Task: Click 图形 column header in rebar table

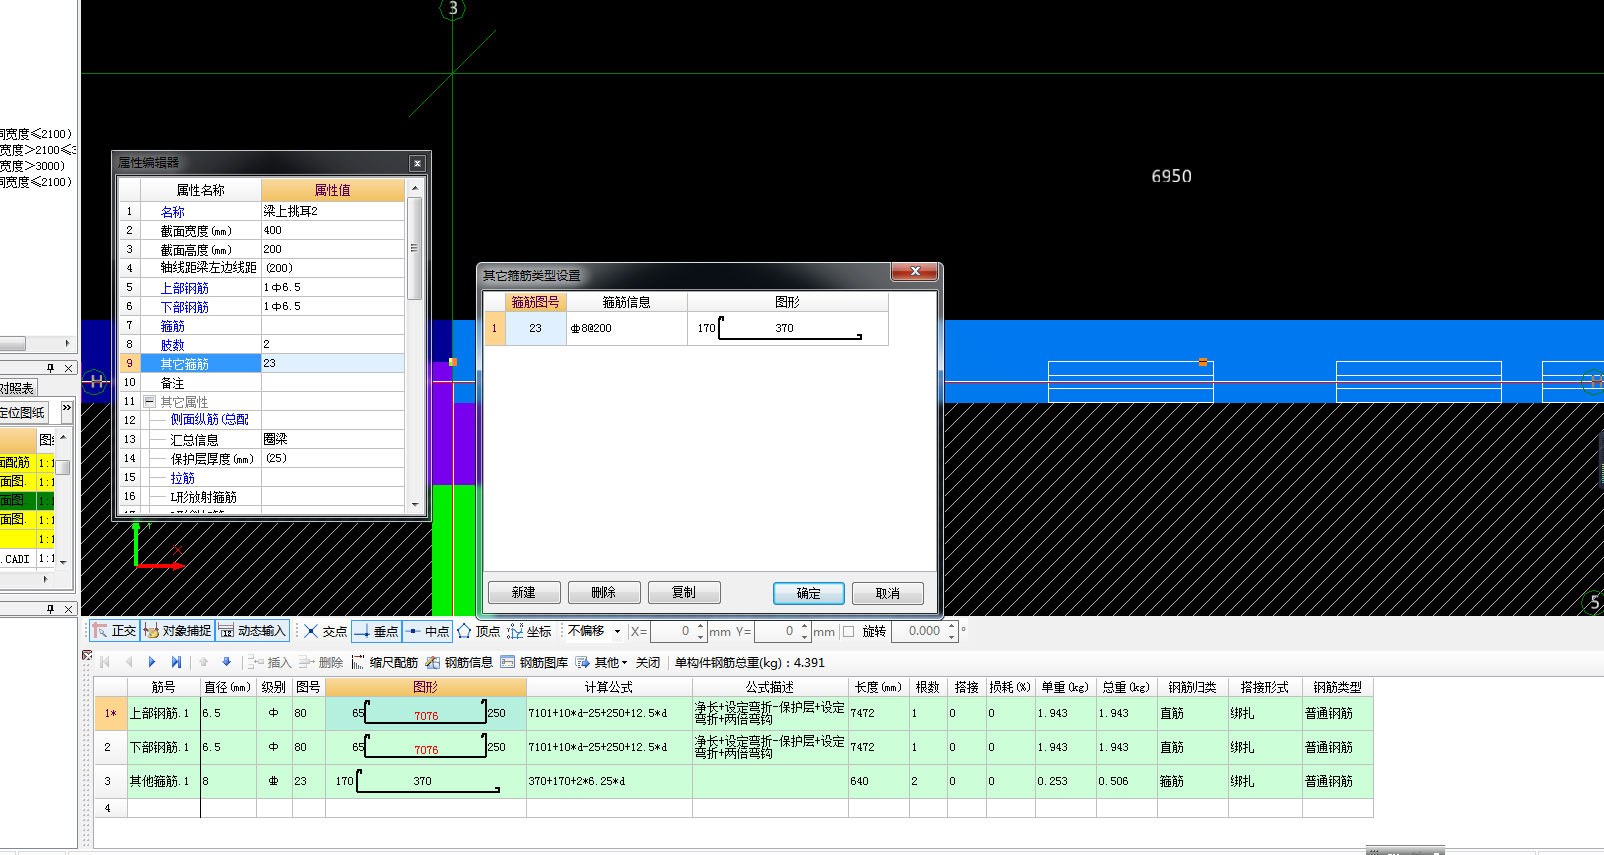Action: 425,687
